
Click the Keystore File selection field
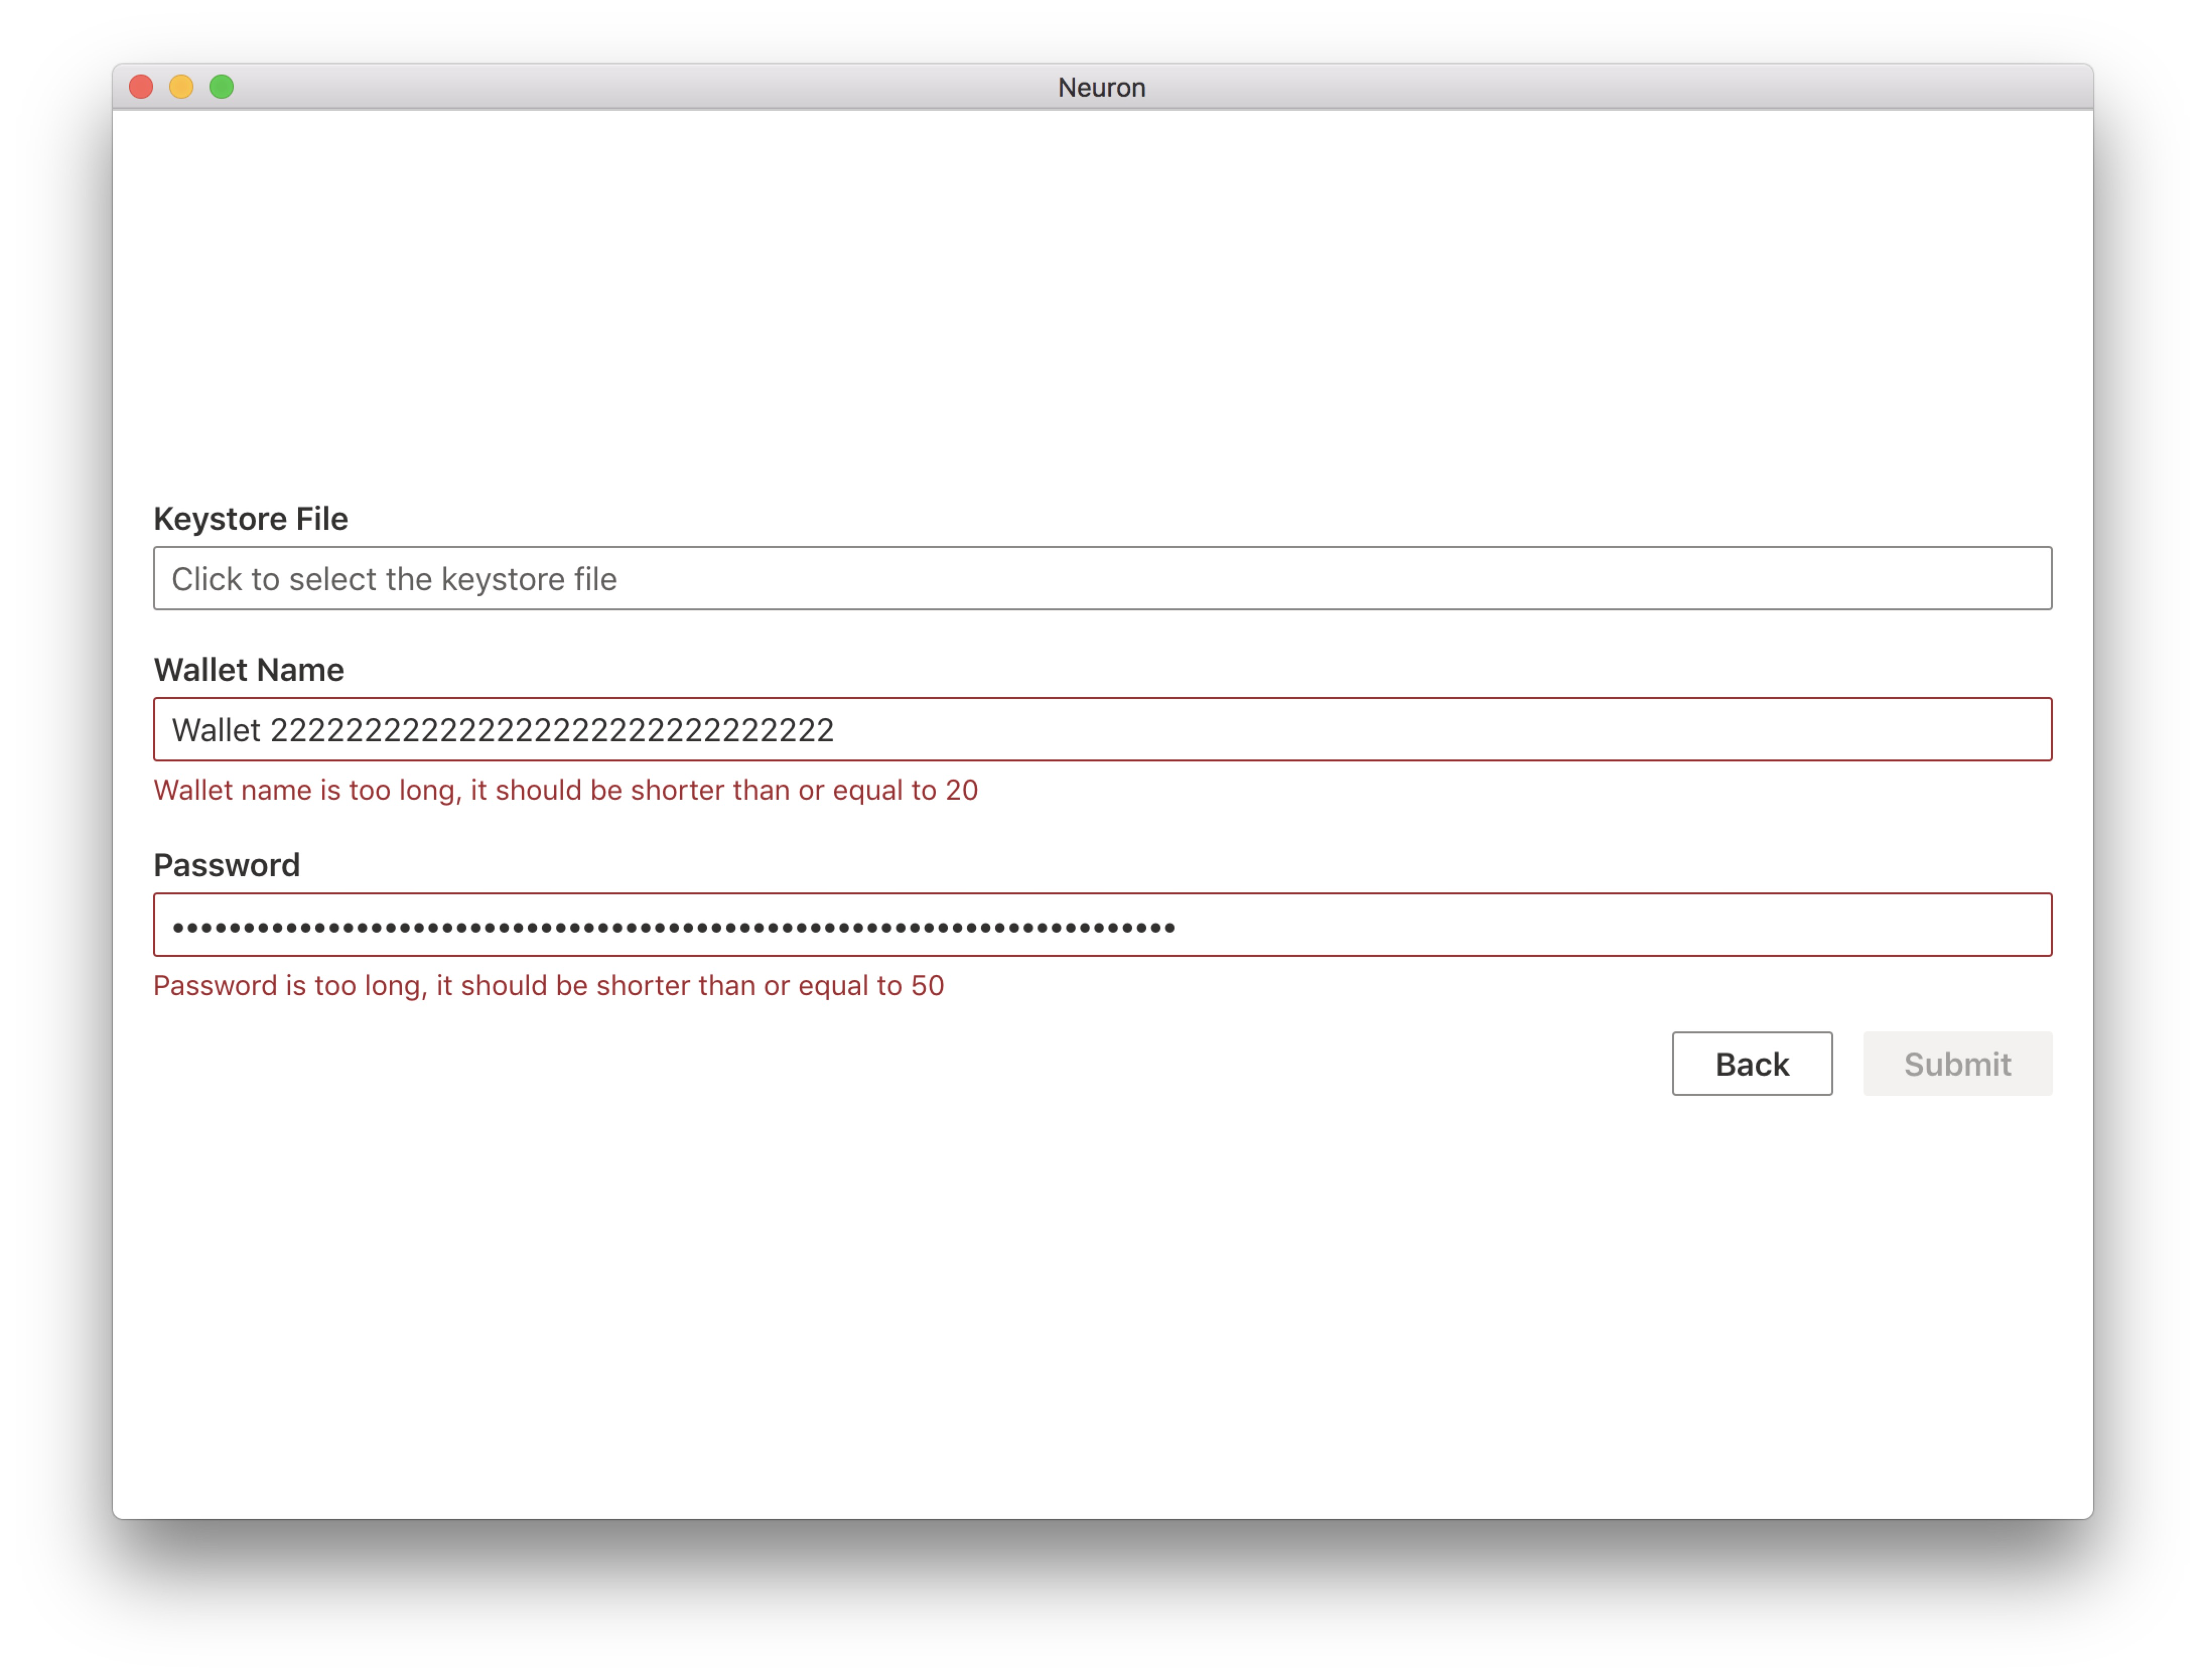point(1102,578)
